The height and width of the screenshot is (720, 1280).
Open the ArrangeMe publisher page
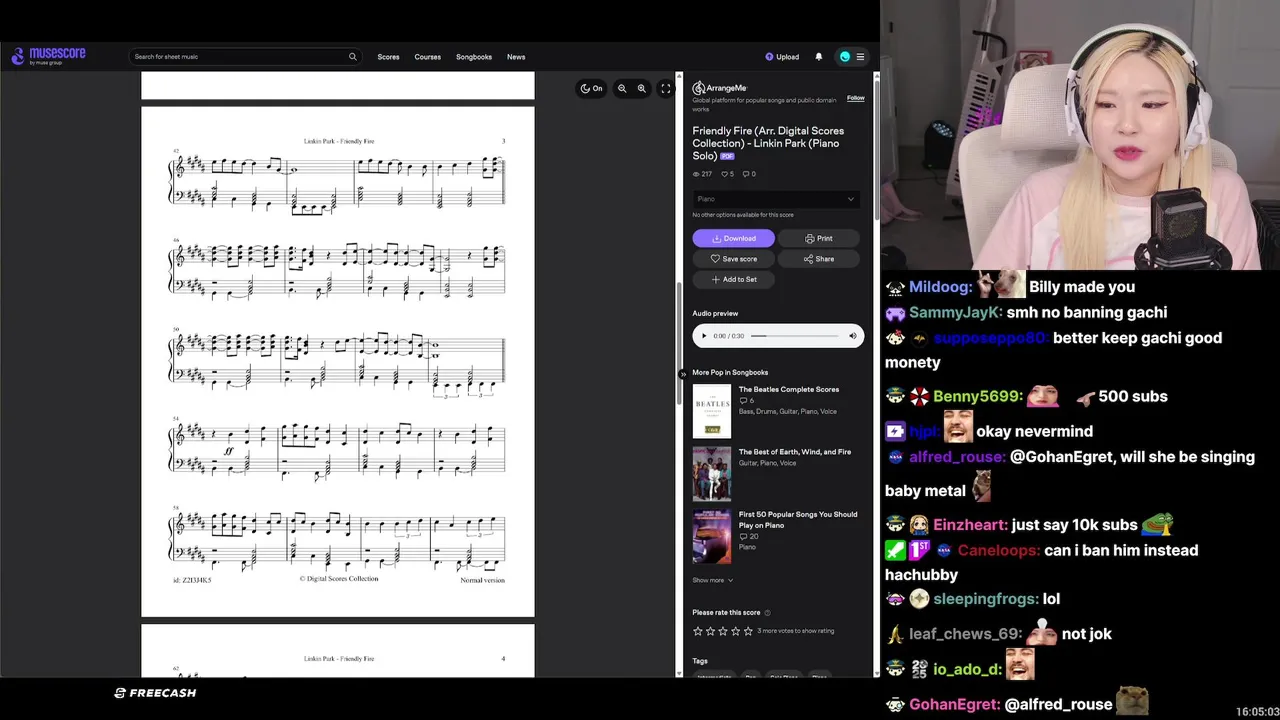[720, 88]
